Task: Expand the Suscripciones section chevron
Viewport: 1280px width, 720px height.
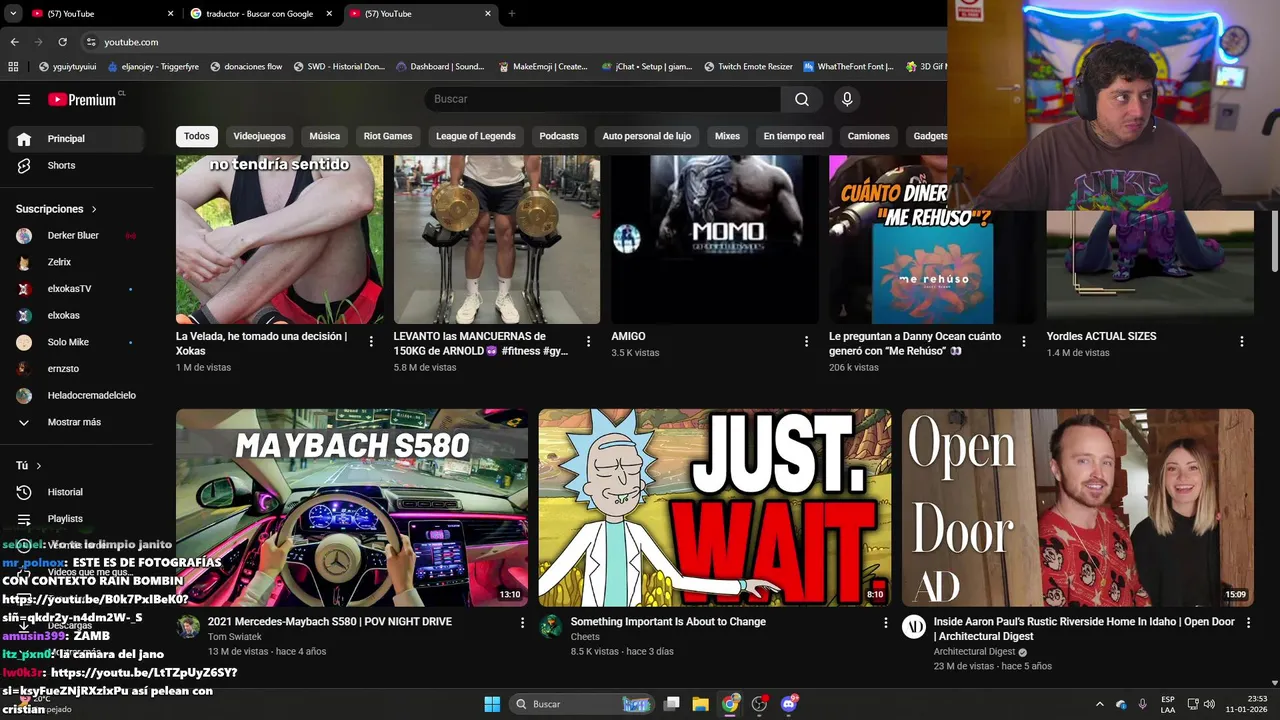Action: [94, 209]
